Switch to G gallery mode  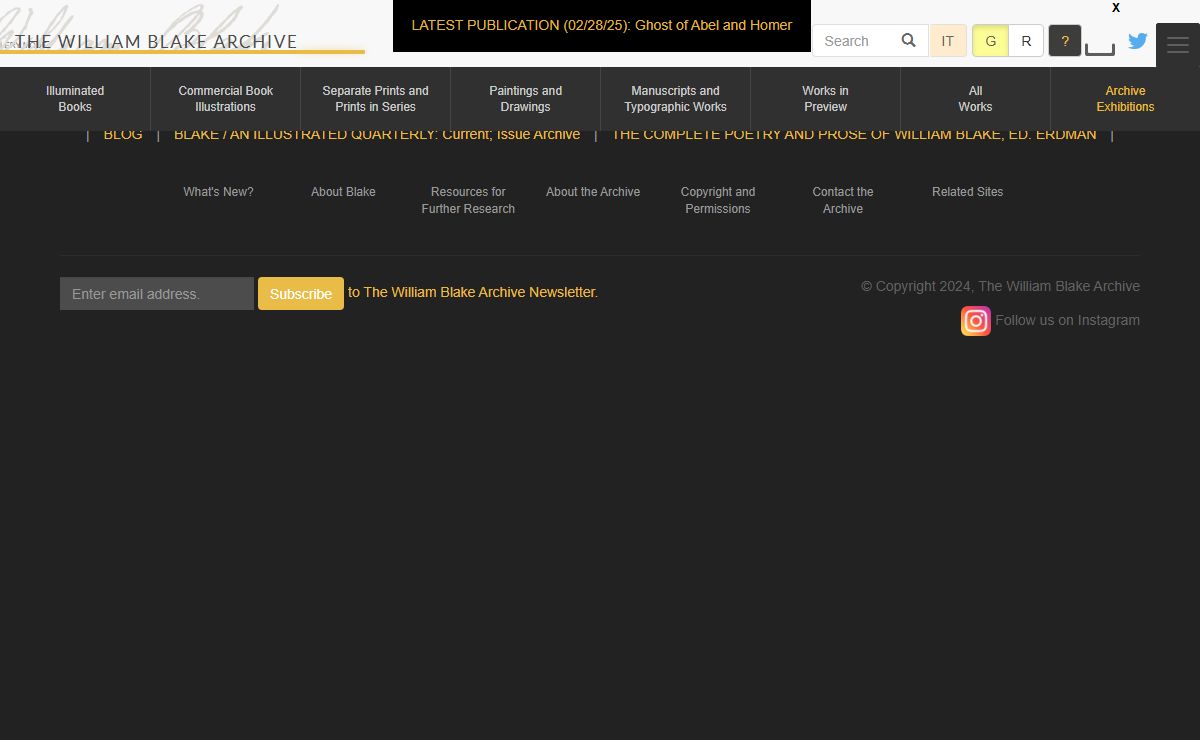point(990,41)
